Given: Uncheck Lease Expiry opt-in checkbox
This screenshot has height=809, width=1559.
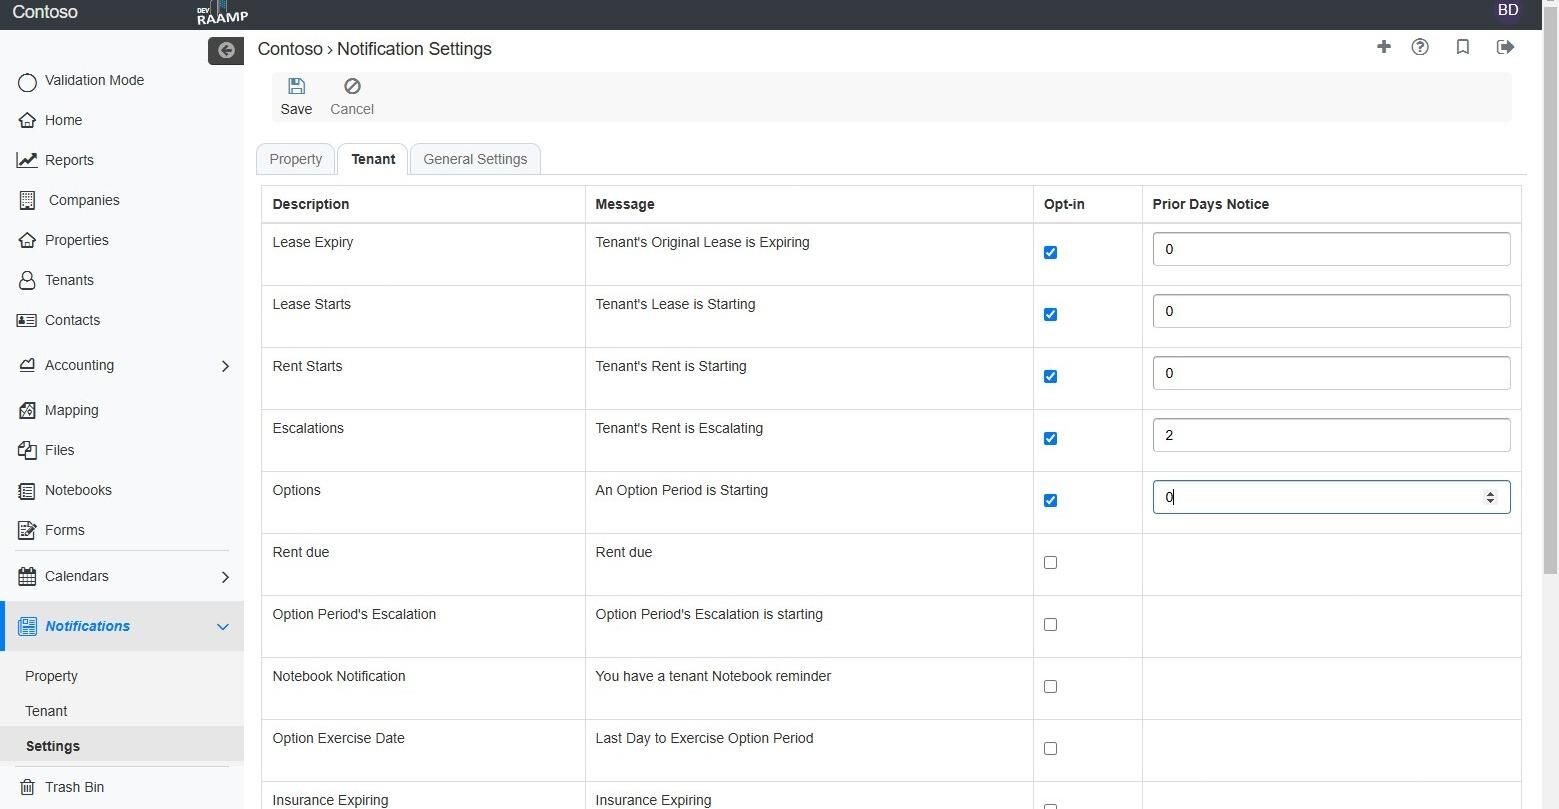Looking at the screenshot, I should [1050, 252].
